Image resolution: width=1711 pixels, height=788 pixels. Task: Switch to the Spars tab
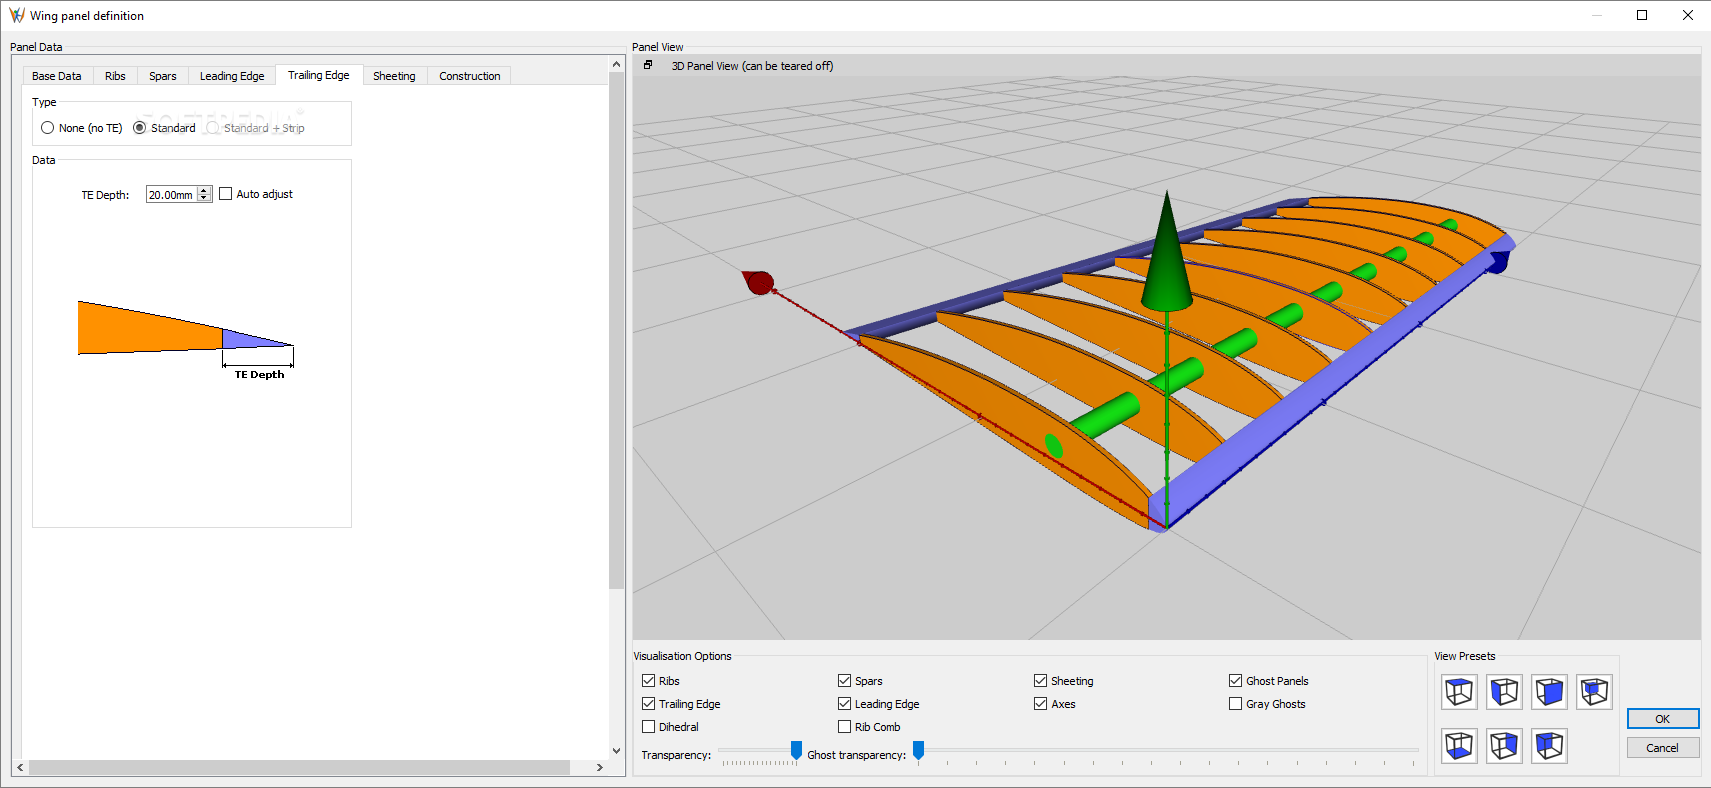click(163, 76)
